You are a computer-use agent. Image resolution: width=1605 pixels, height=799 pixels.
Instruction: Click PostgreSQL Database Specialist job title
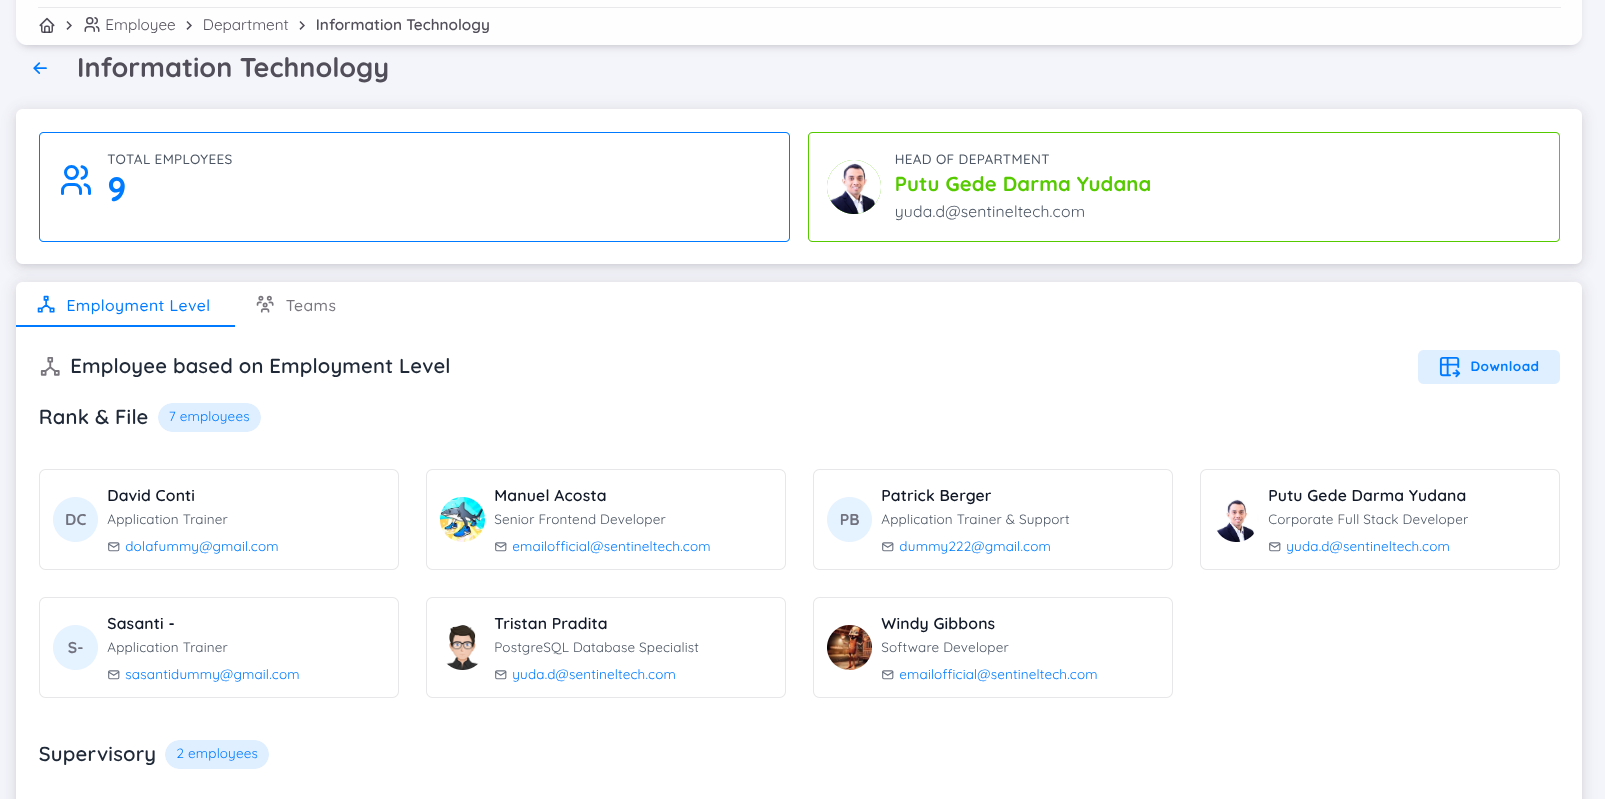pos(597,648)
